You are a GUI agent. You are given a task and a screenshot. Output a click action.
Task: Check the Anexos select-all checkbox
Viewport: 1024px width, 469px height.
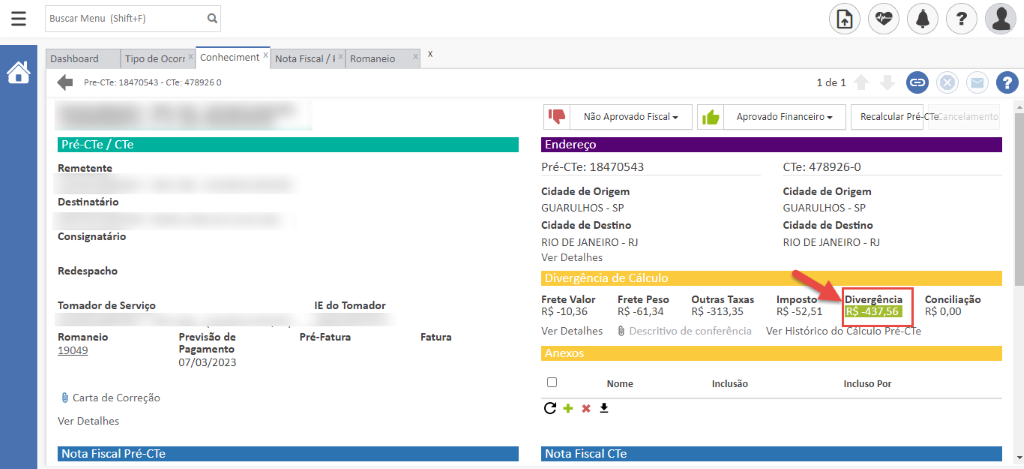tap(552, 382)
